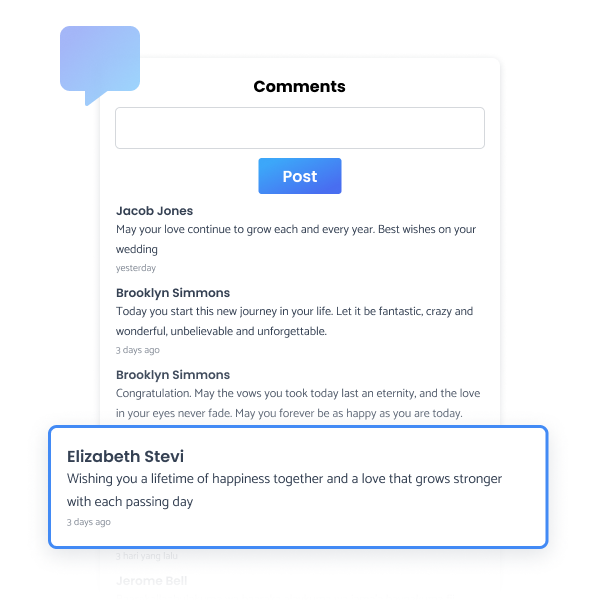The height and width of the screenshot is (600, 600).
Task: Click the "Wishing you a lifetime" comment line
Action: click(284, 479)
